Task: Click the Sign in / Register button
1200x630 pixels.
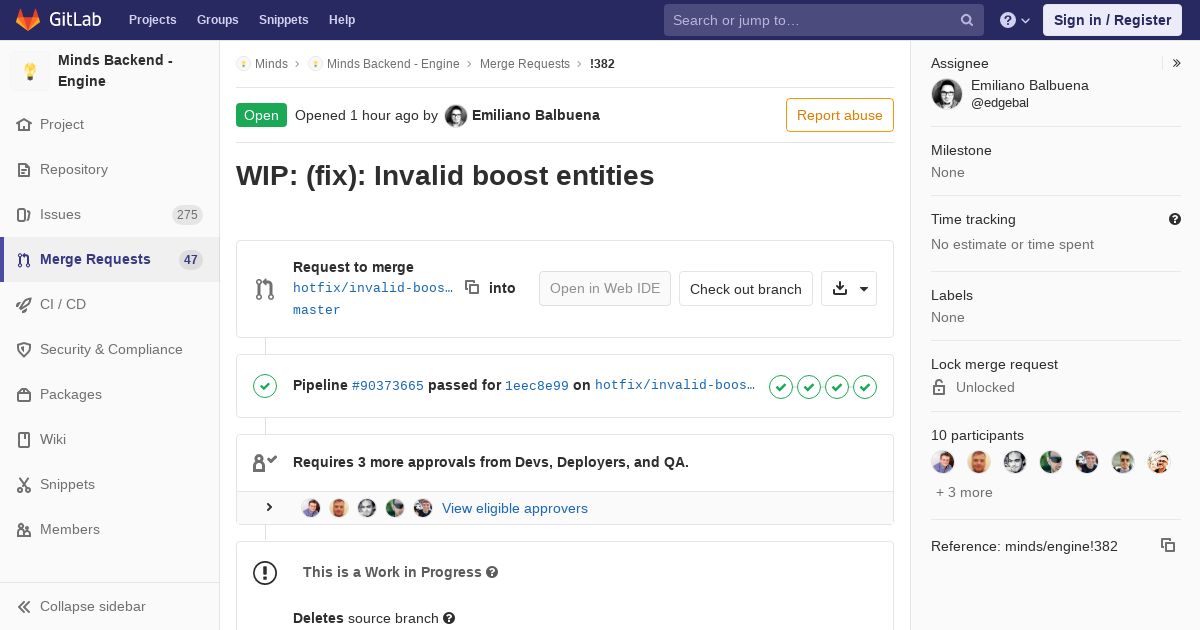Action: point(1112,20)
